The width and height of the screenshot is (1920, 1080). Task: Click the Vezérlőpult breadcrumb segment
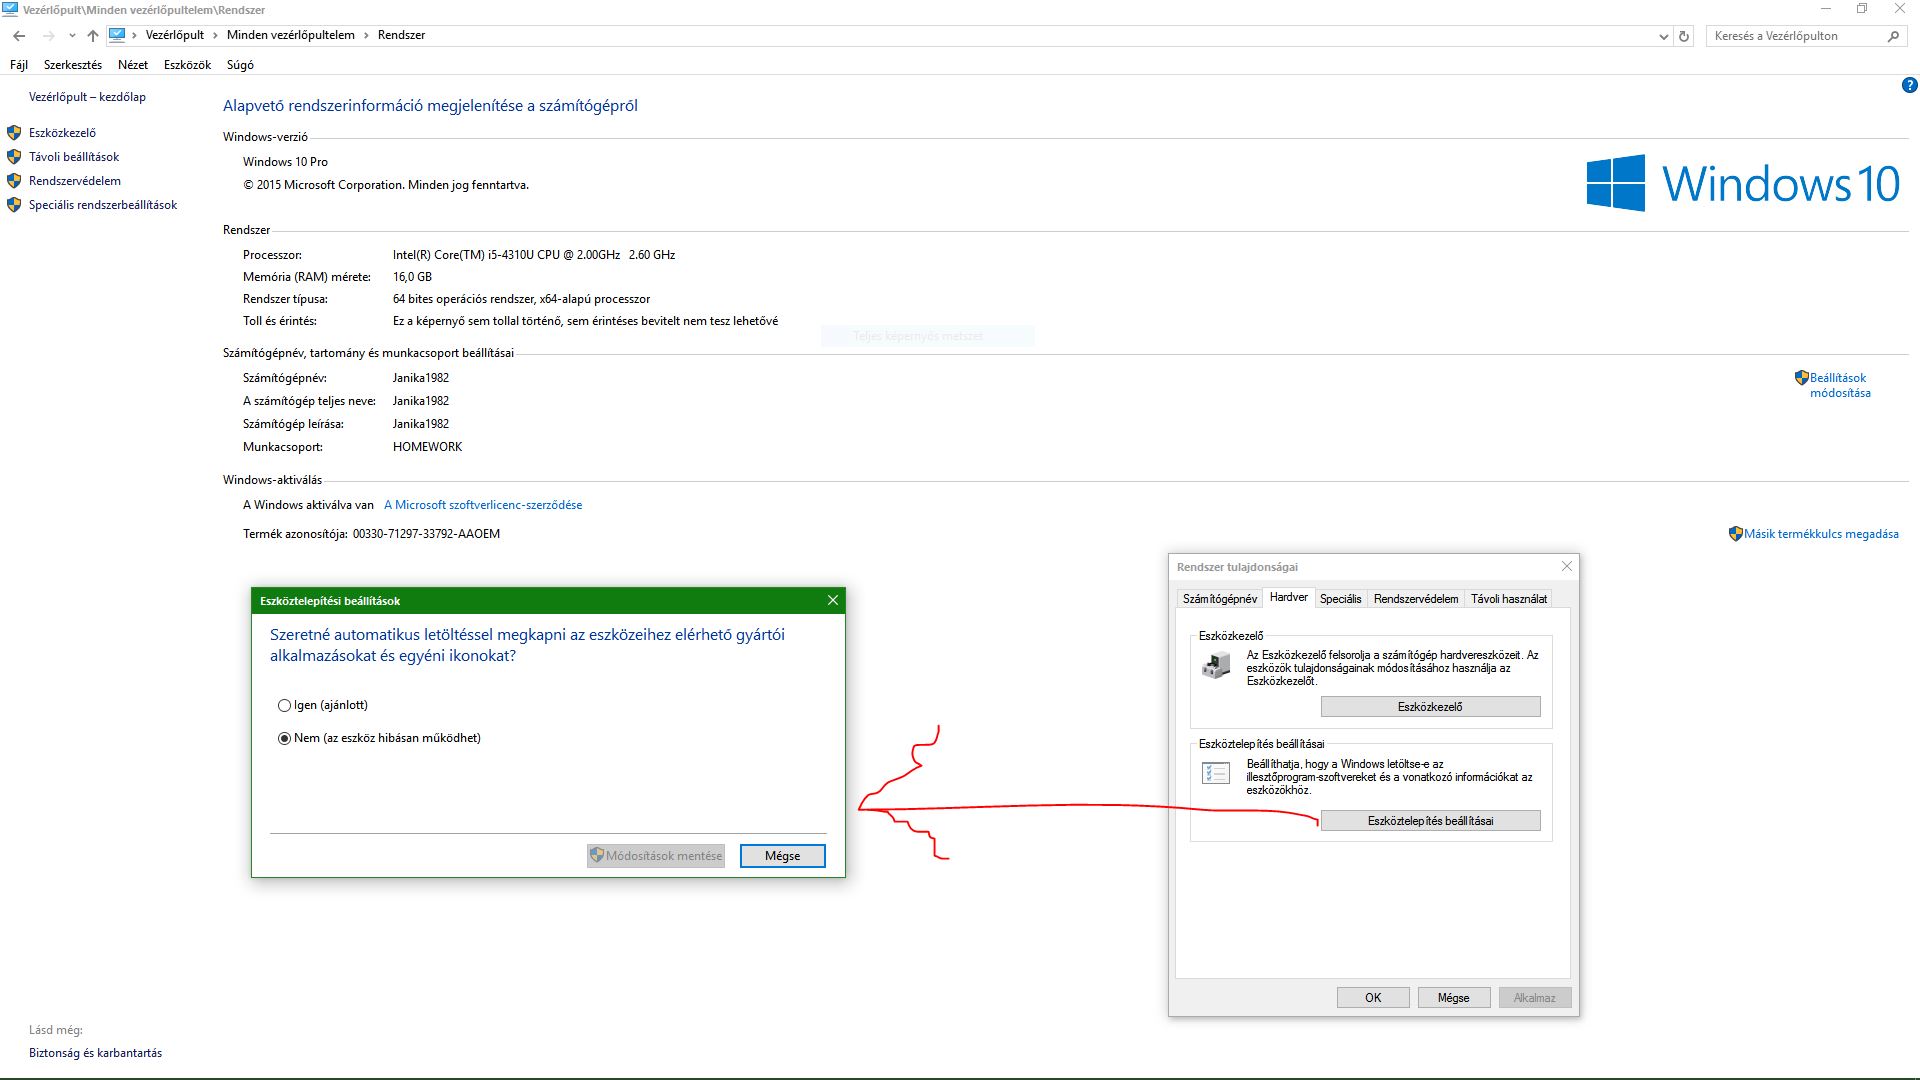(175, 35)
